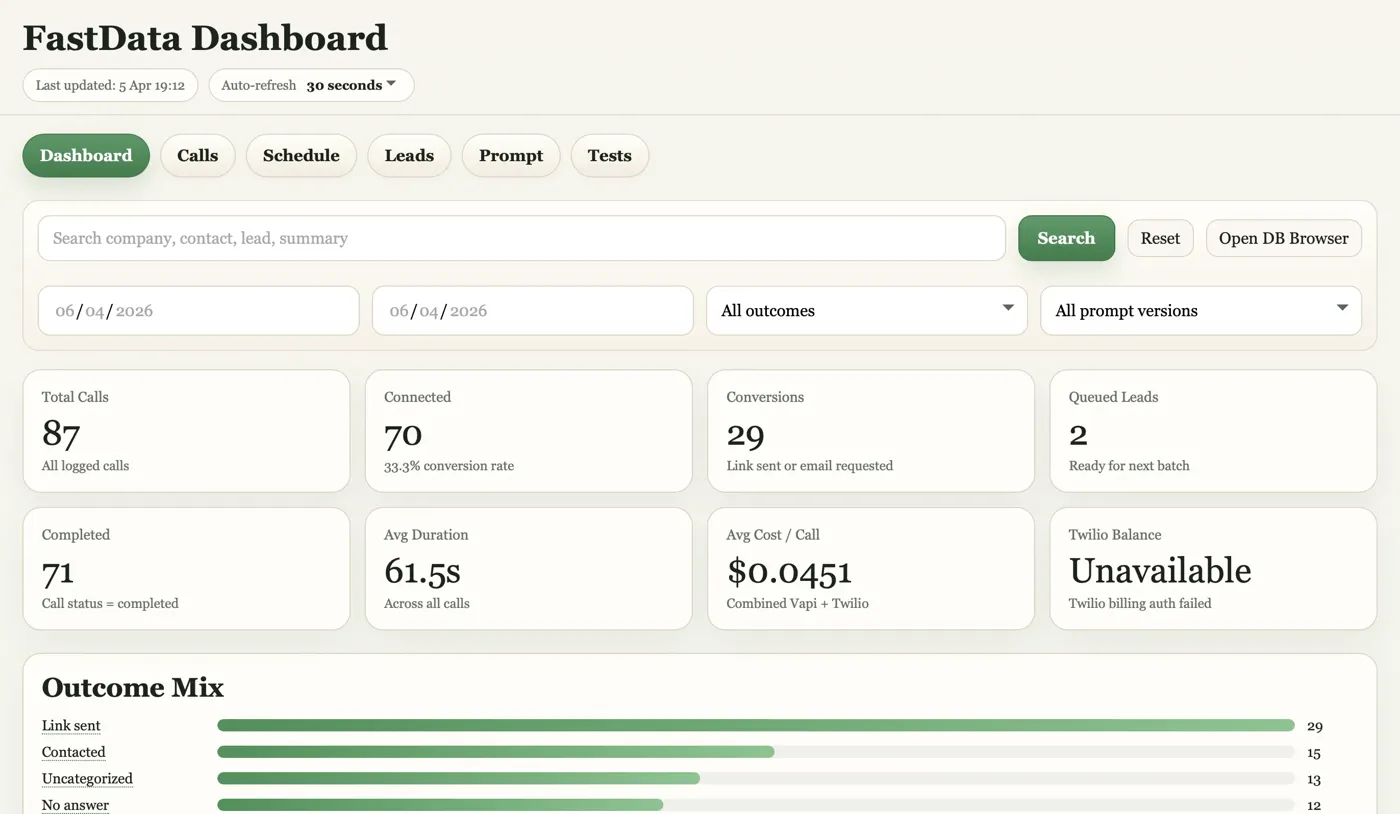Click the Uncategorized count 13
The image size is (1400, 814).
(1314, 779)
